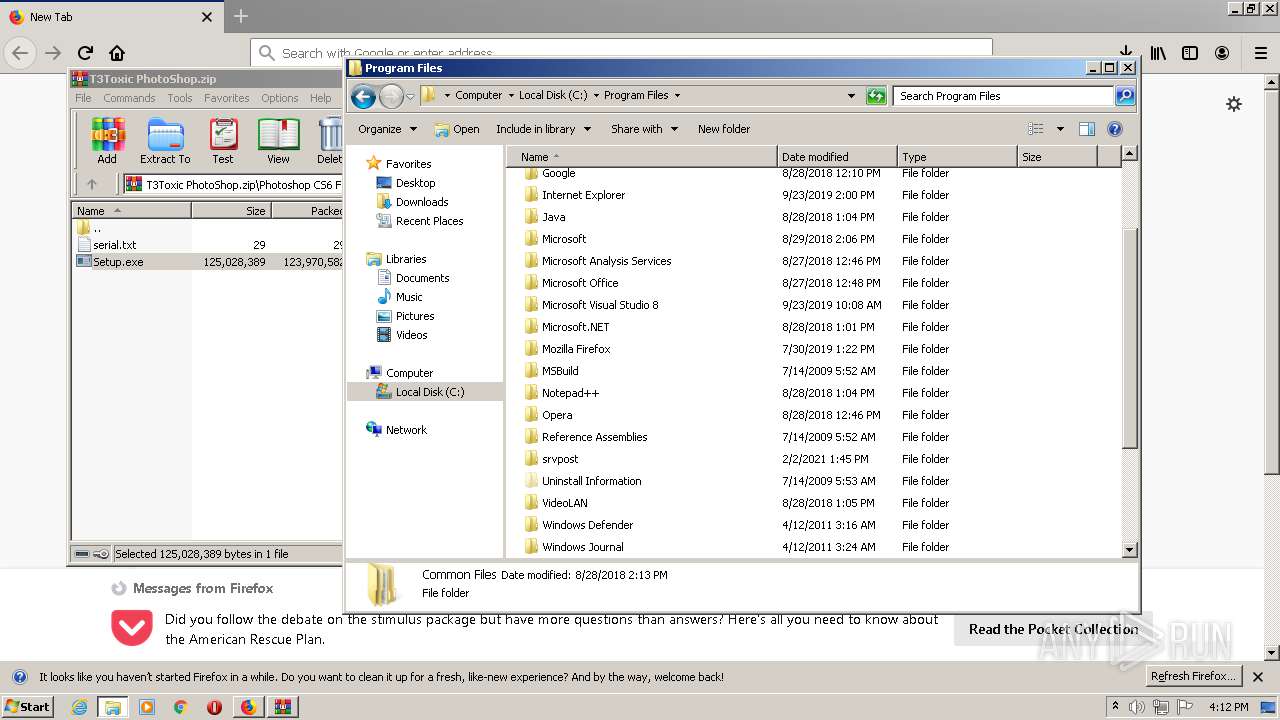
Task: Open WinRAR Help menu
Action: 320,98
